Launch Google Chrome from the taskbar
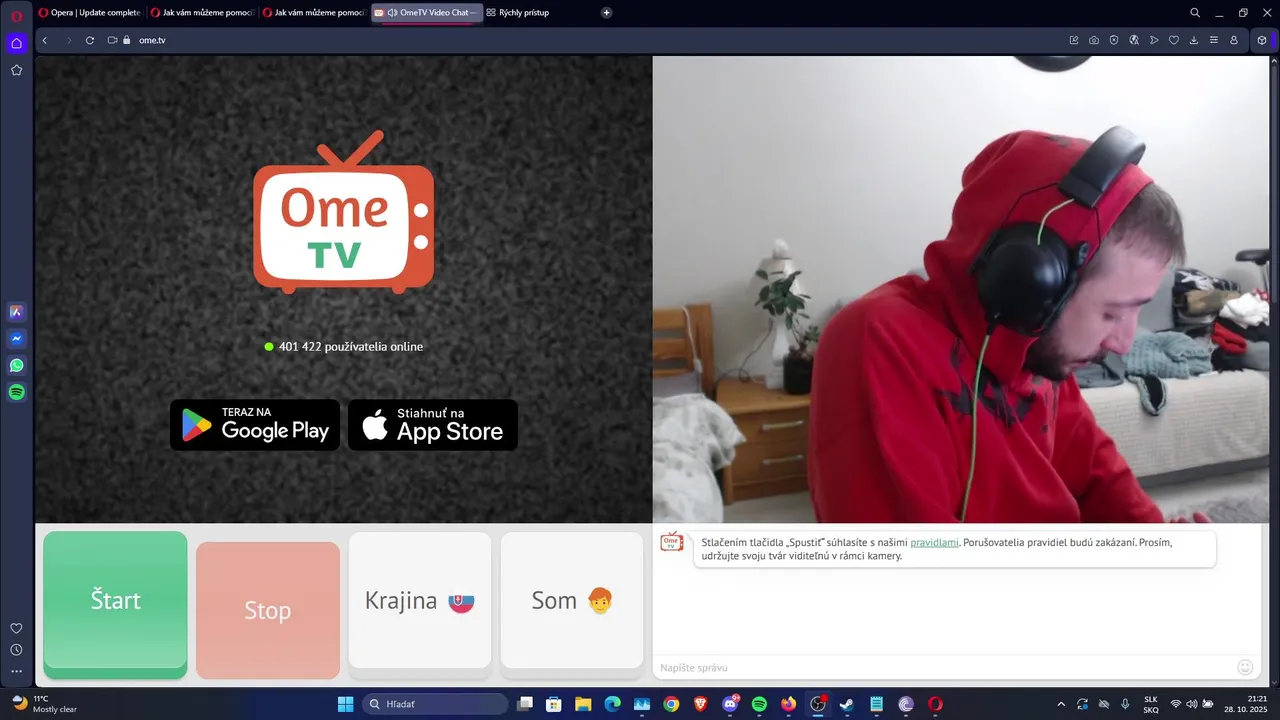 pyautogui.click(x=671, y=704)
